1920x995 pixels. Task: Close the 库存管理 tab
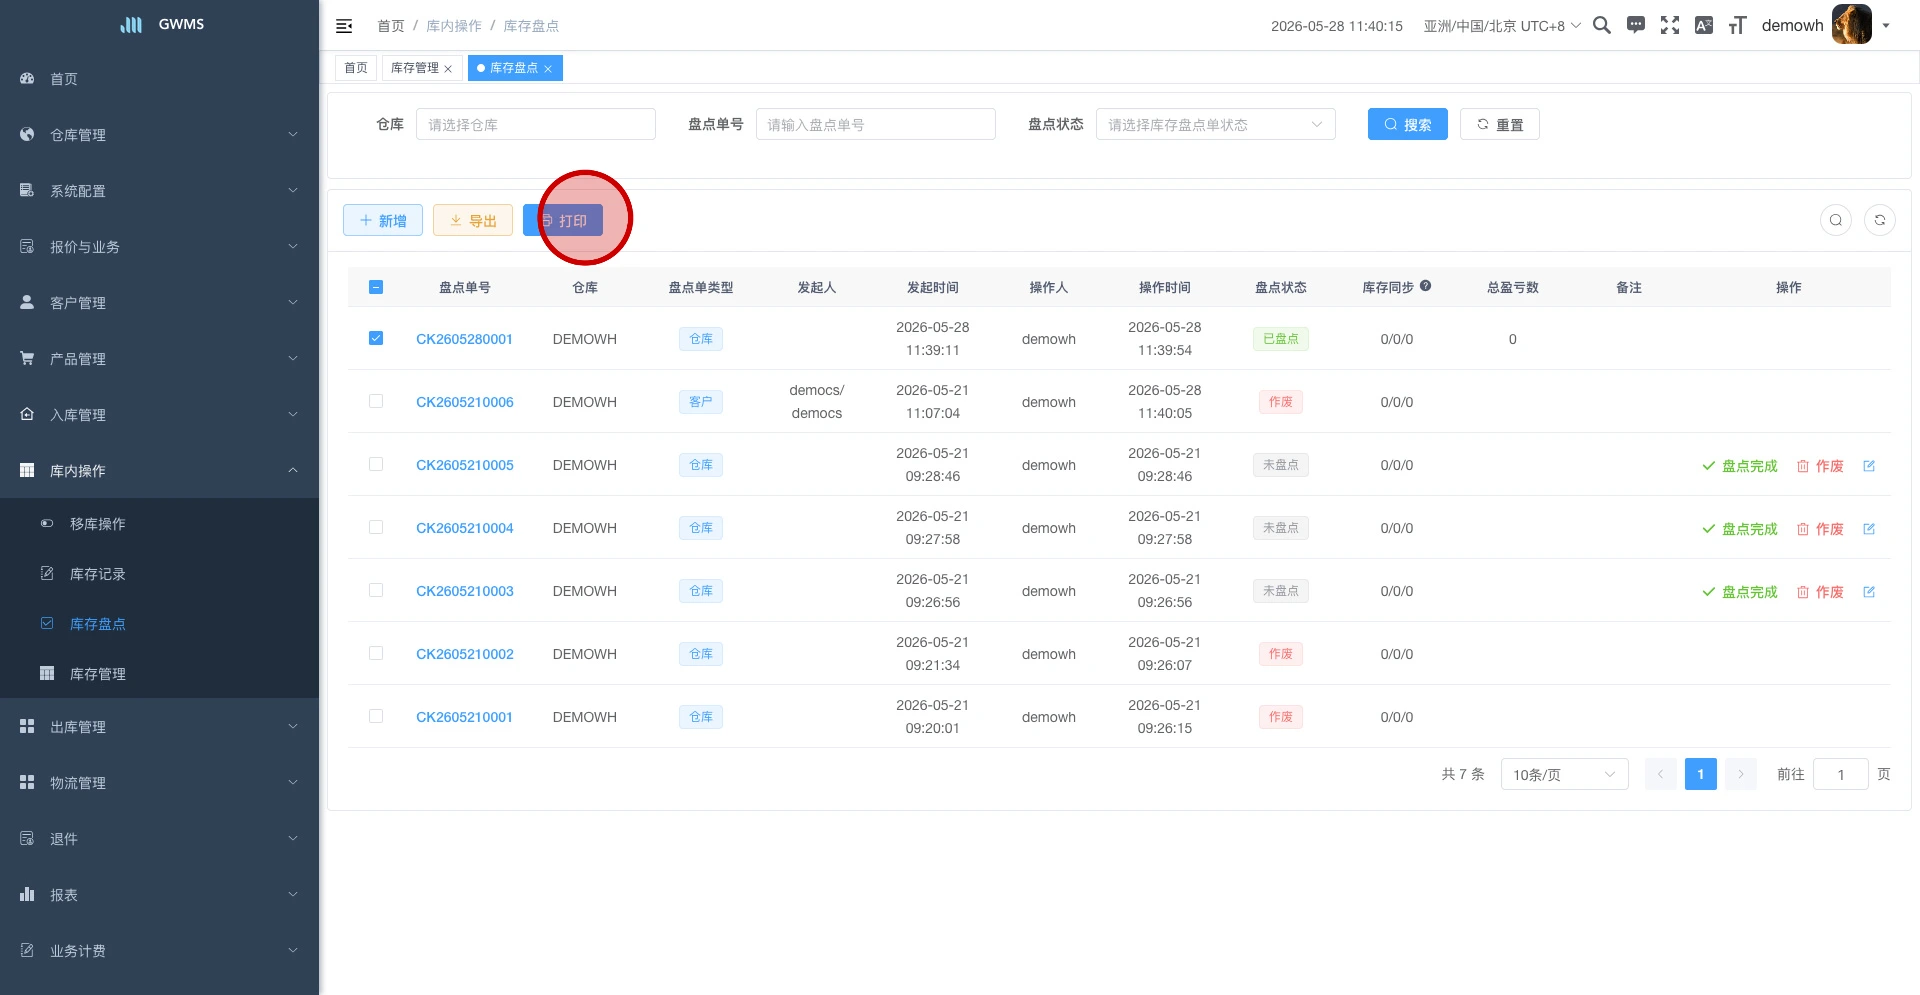tap(448, 69)
